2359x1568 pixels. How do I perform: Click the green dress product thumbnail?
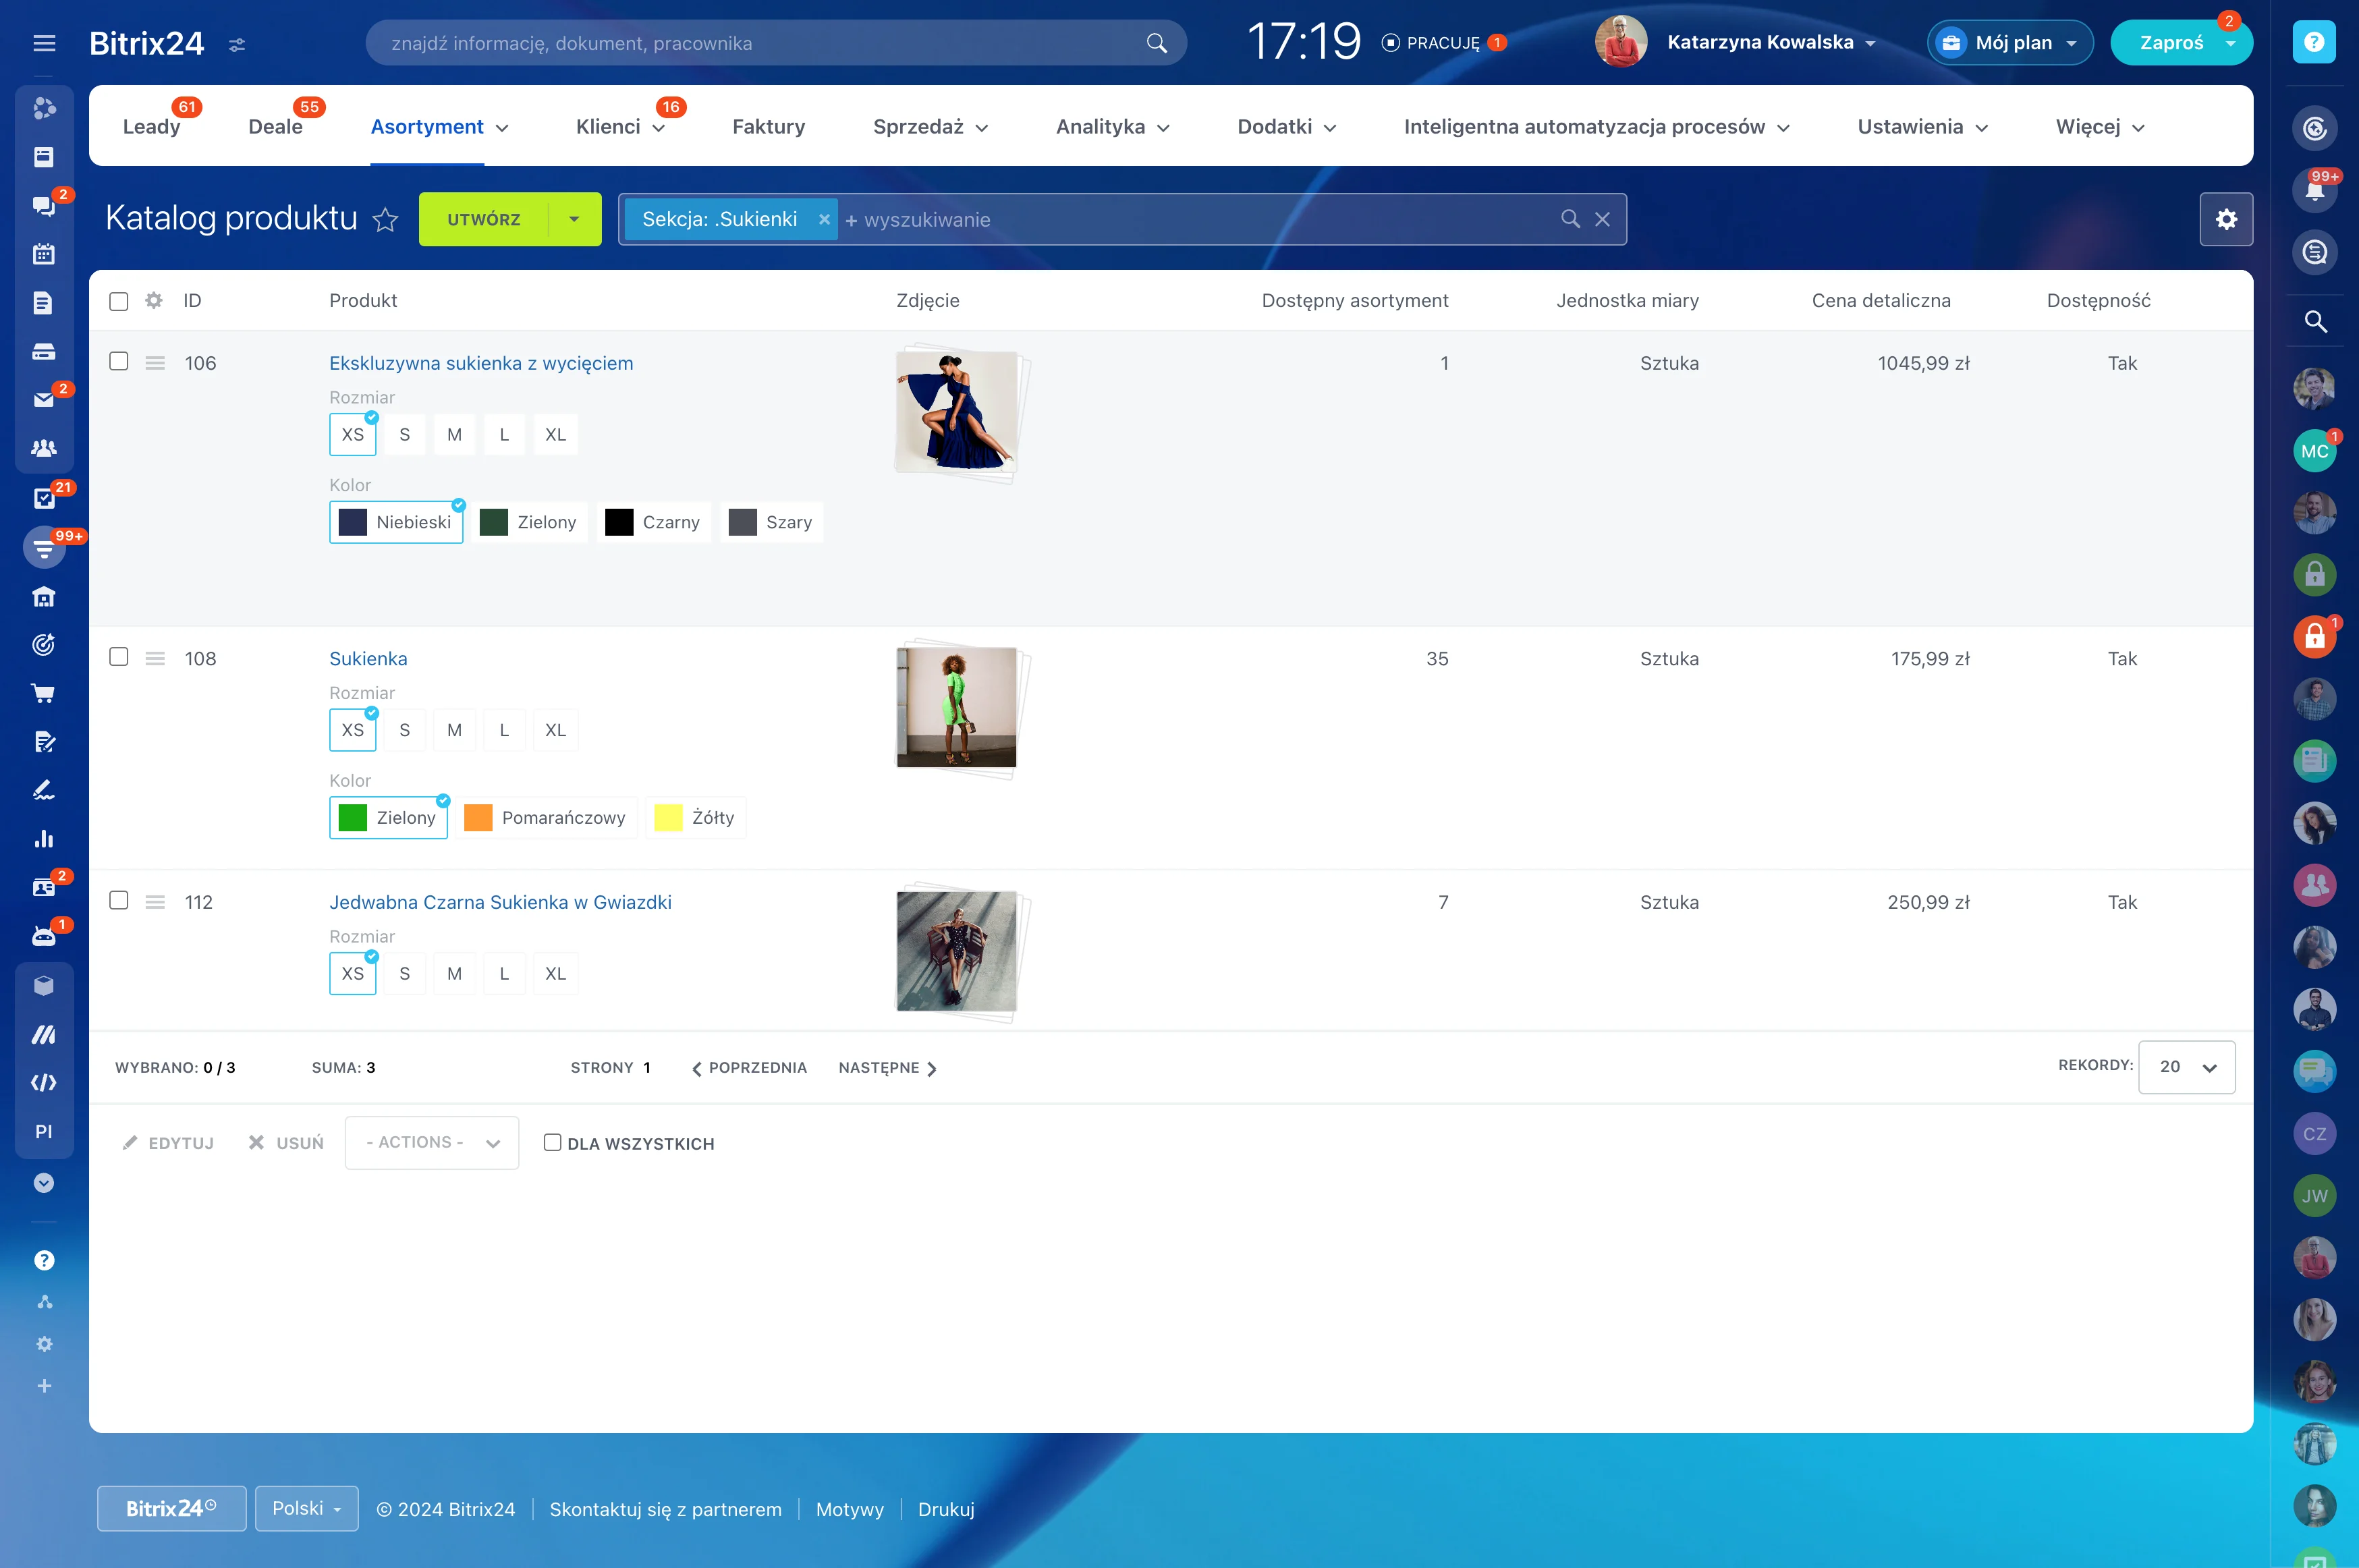point(956,707)
